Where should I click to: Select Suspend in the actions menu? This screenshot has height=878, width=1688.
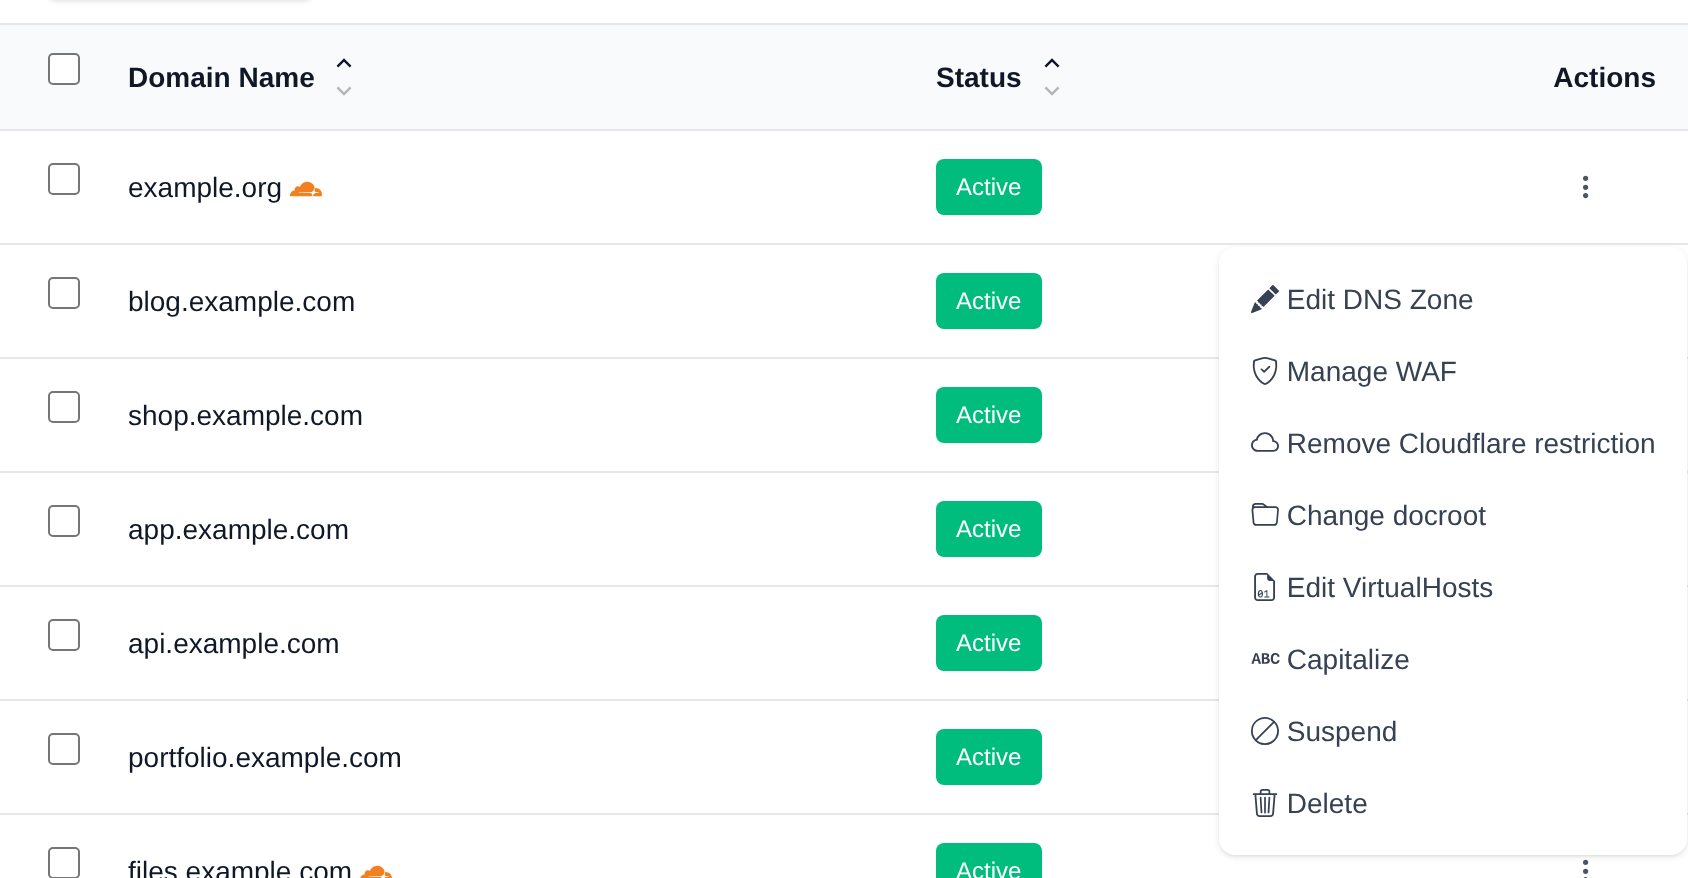[x=1453, y=731]
